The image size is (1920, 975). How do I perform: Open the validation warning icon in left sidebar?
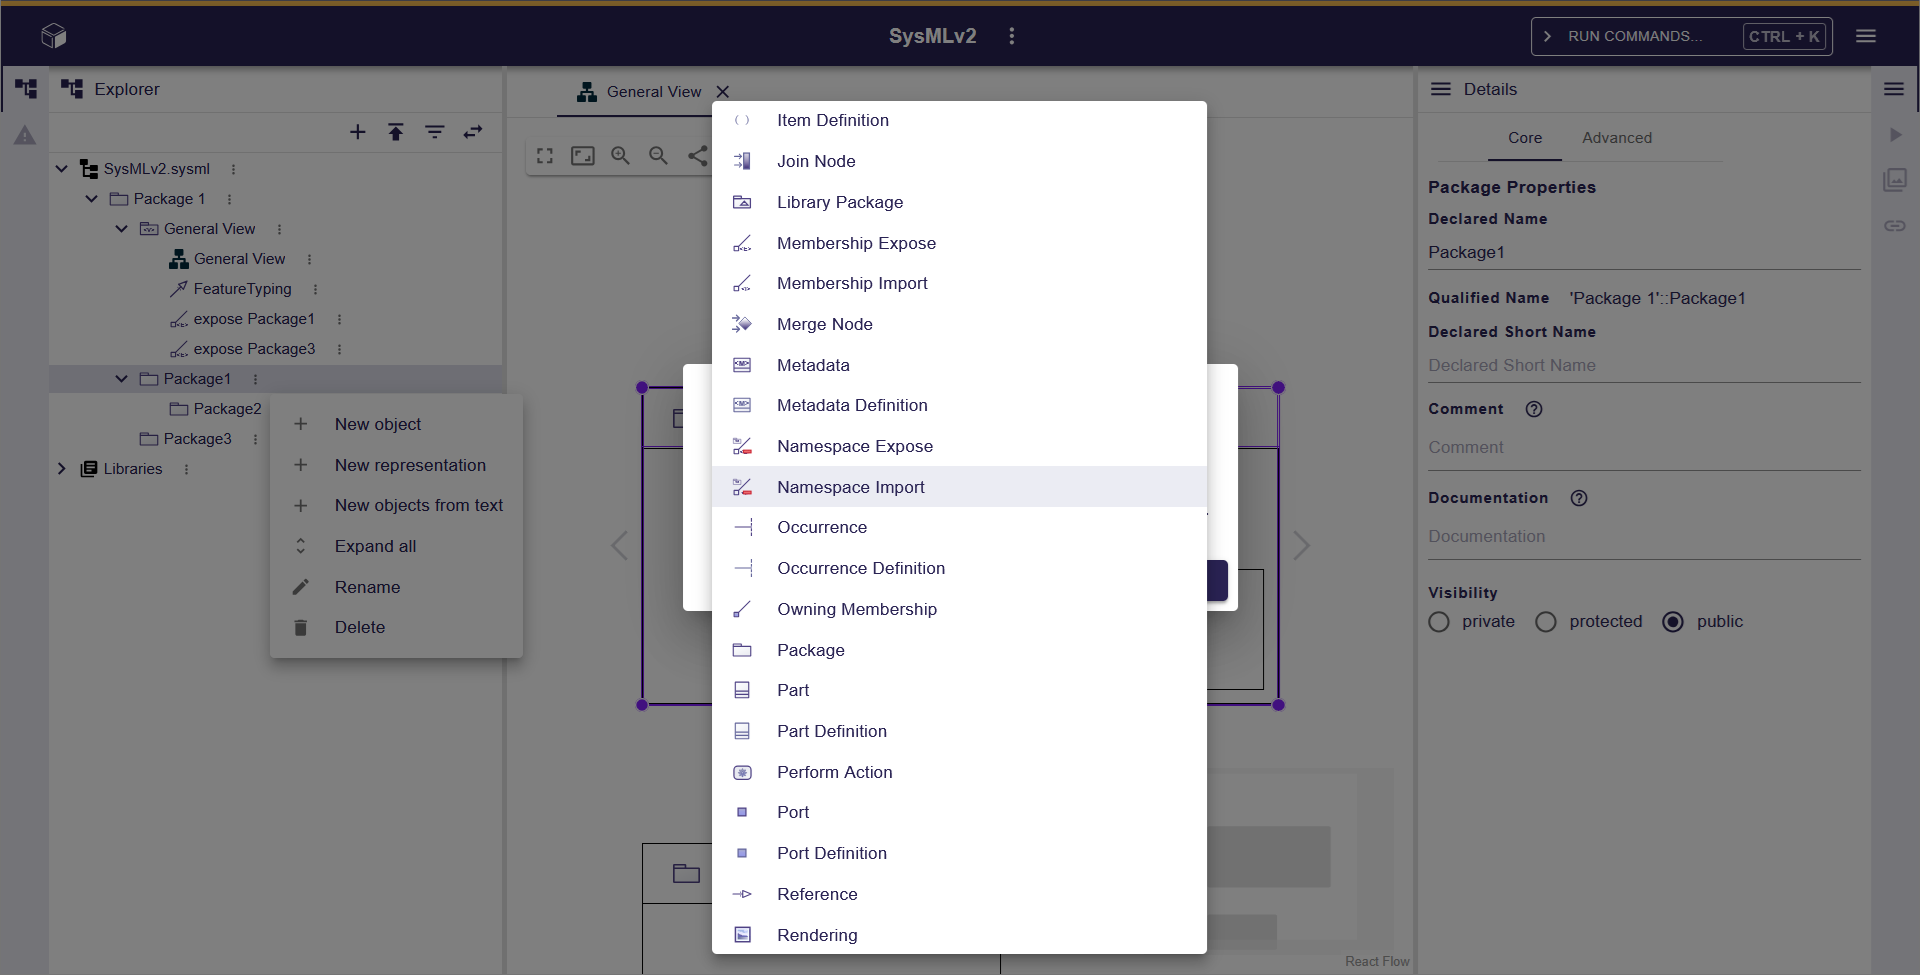tap(25, 135)
